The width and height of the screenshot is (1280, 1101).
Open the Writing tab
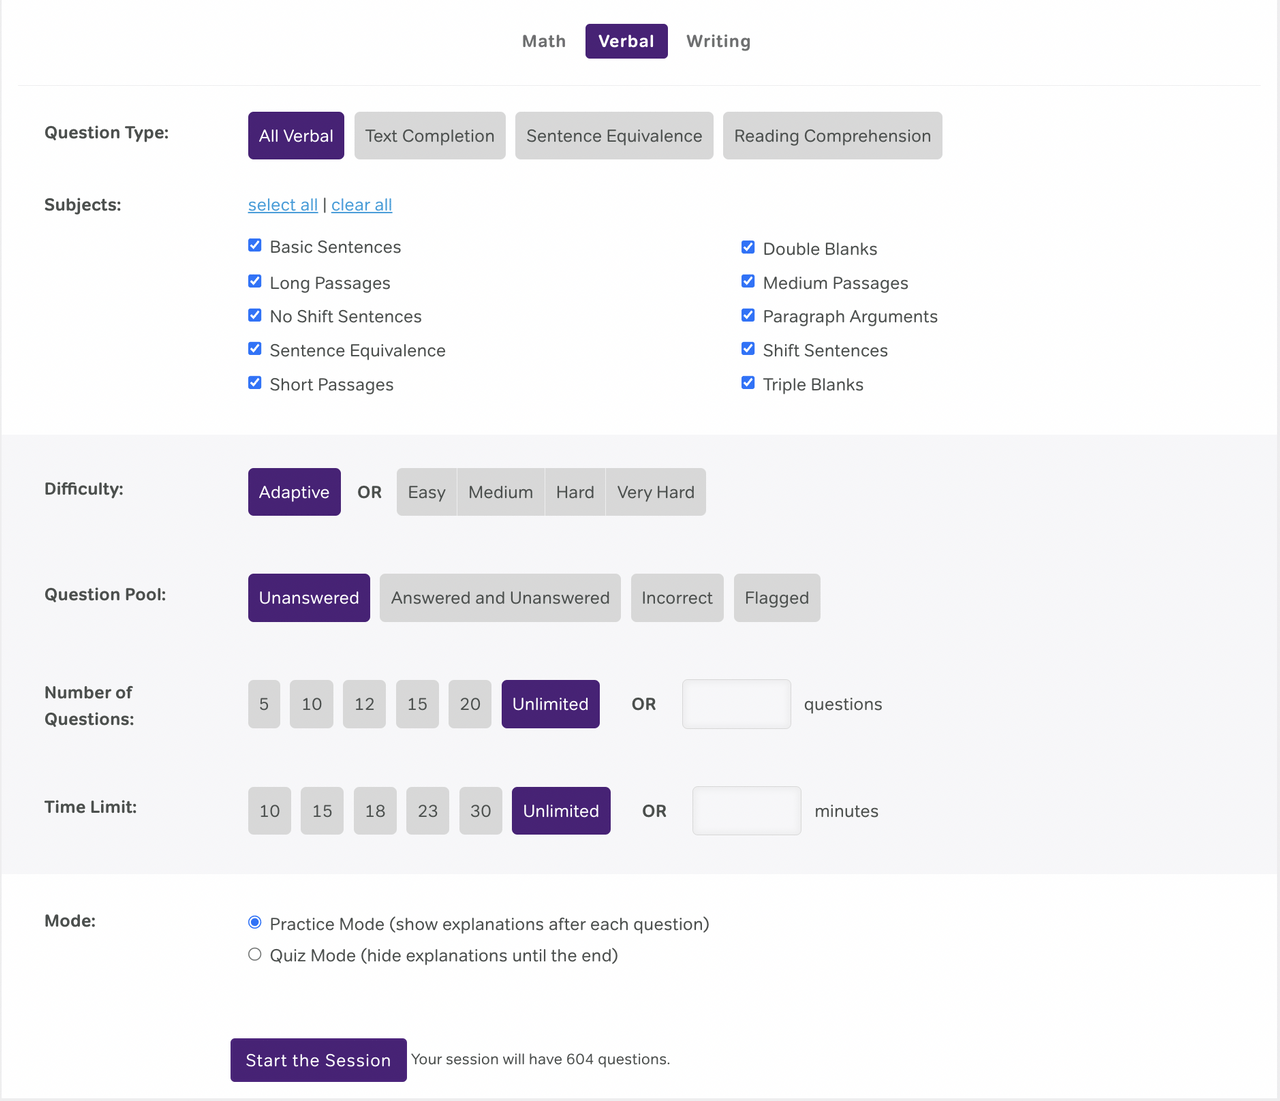(x=717, y=41)
